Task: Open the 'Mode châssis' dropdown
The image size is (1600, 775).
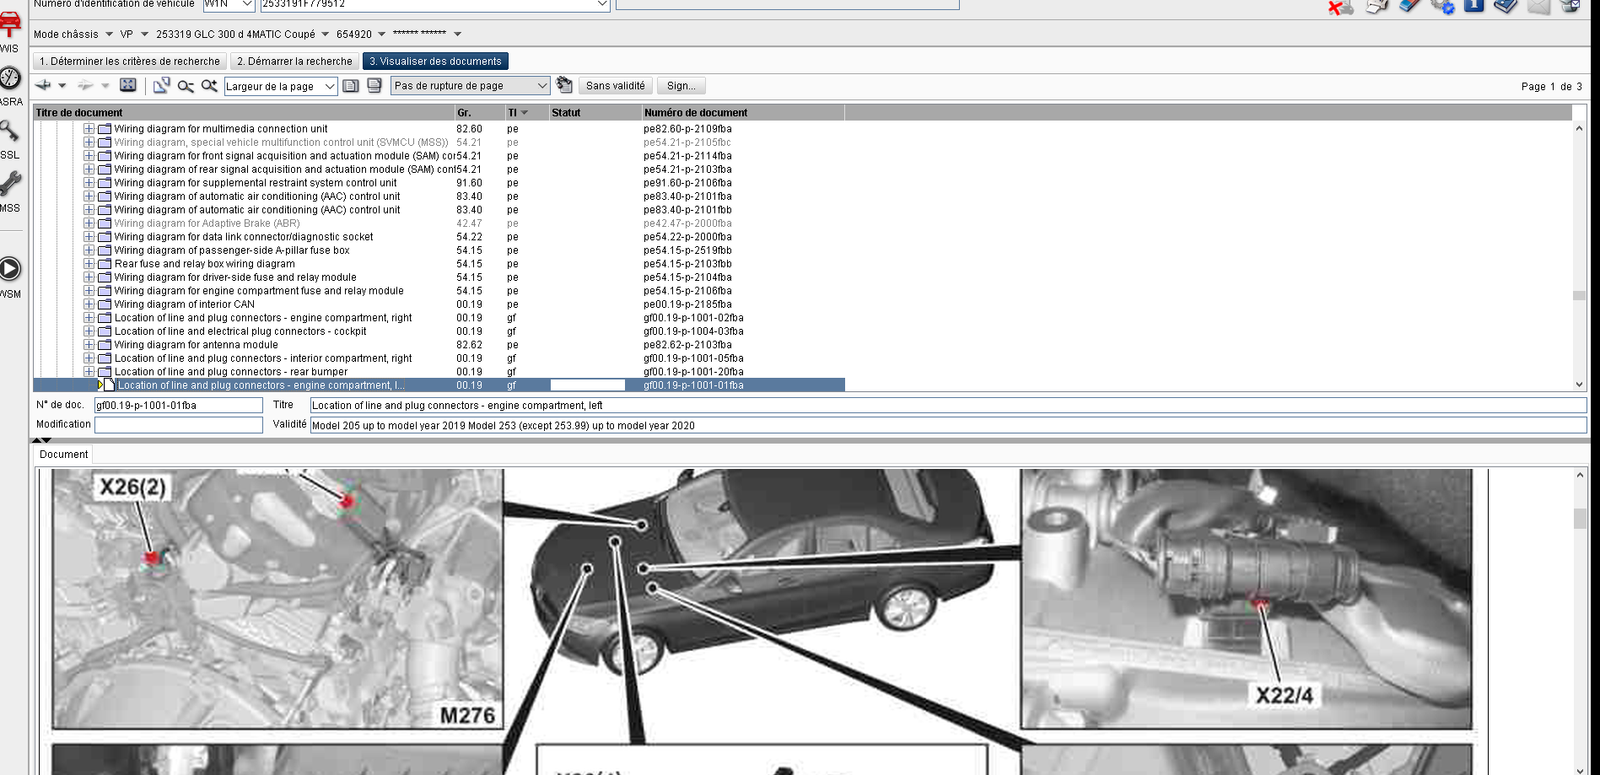Action: pyautogui.click(x=109, y=34)
